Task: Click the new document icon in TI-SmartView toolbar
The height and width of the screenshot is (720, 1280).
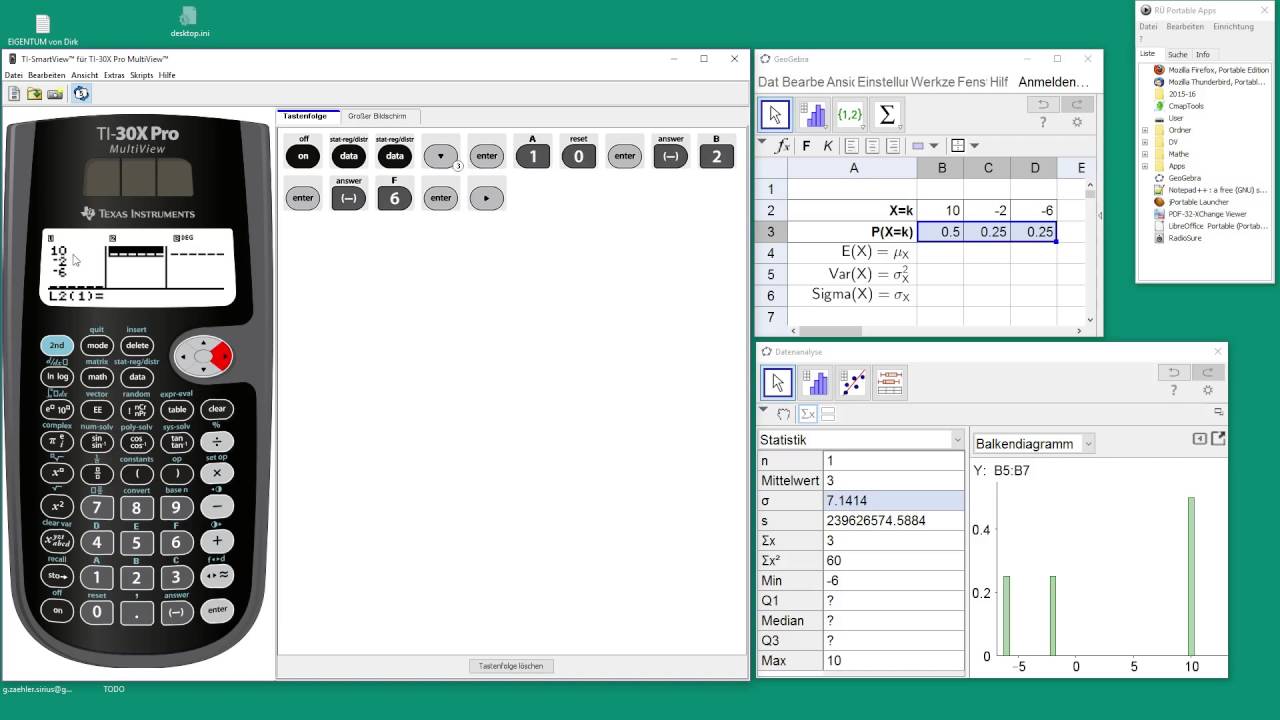Action: click(x=14, y=94)
